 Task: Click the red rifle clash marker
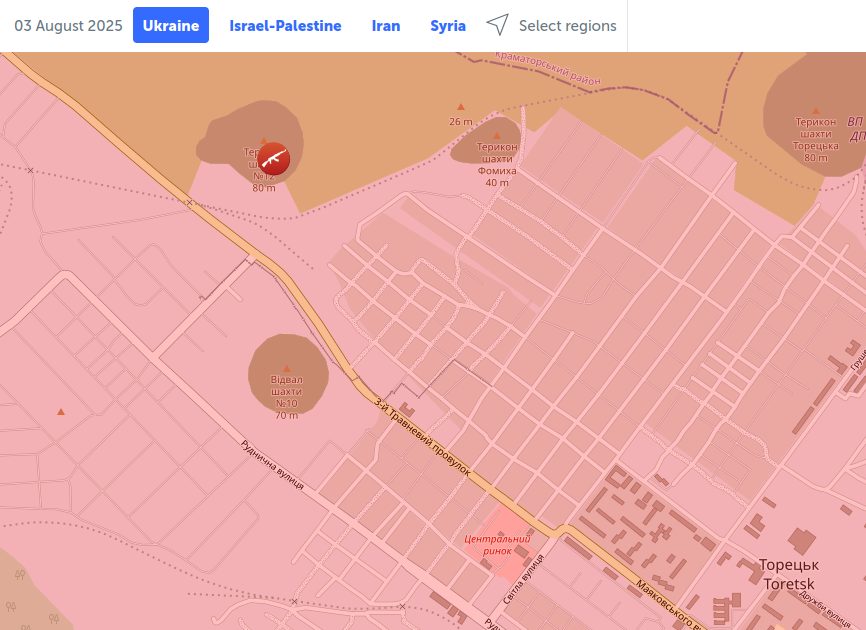click(x=273, y=159)
